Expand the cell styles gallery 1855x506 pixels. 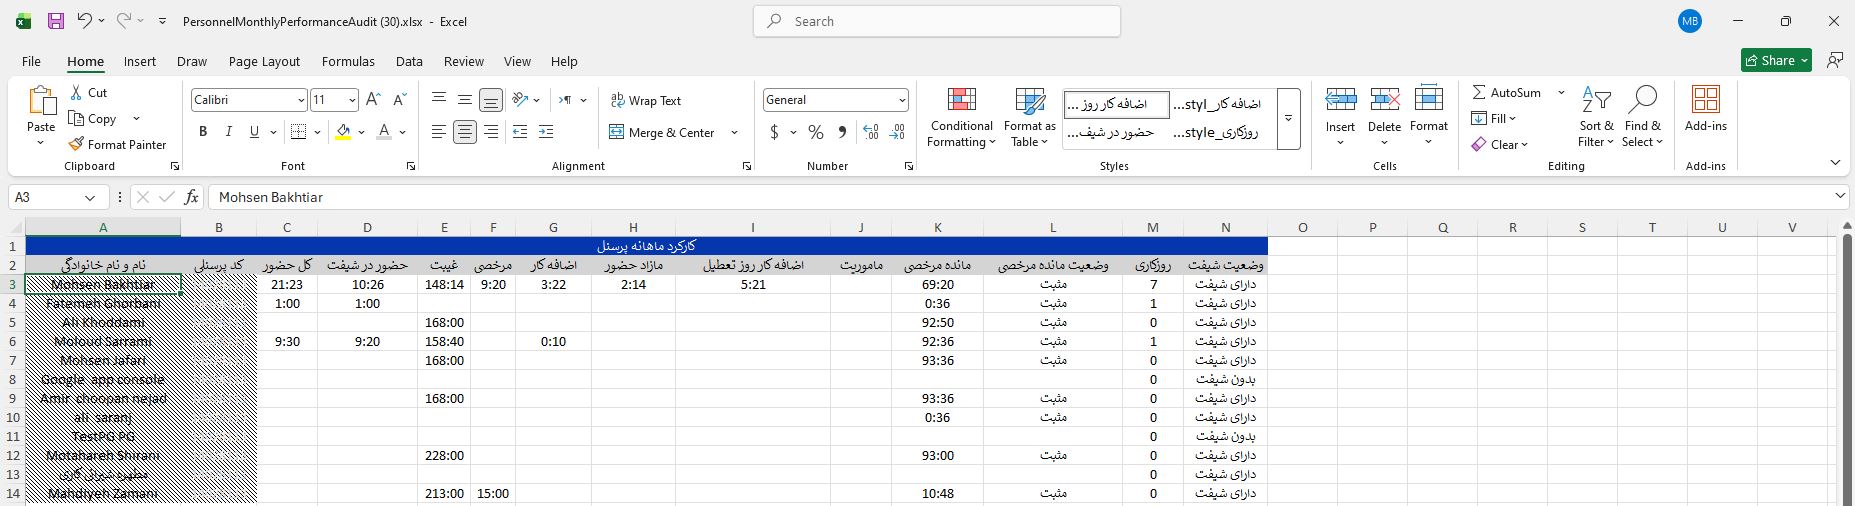[1289, 118]
